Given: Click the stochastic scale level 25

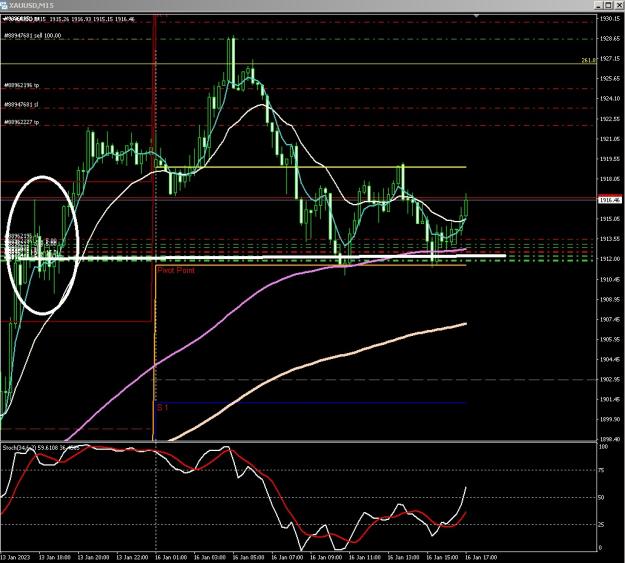Looking at the screenshot, I should (602, 525).
